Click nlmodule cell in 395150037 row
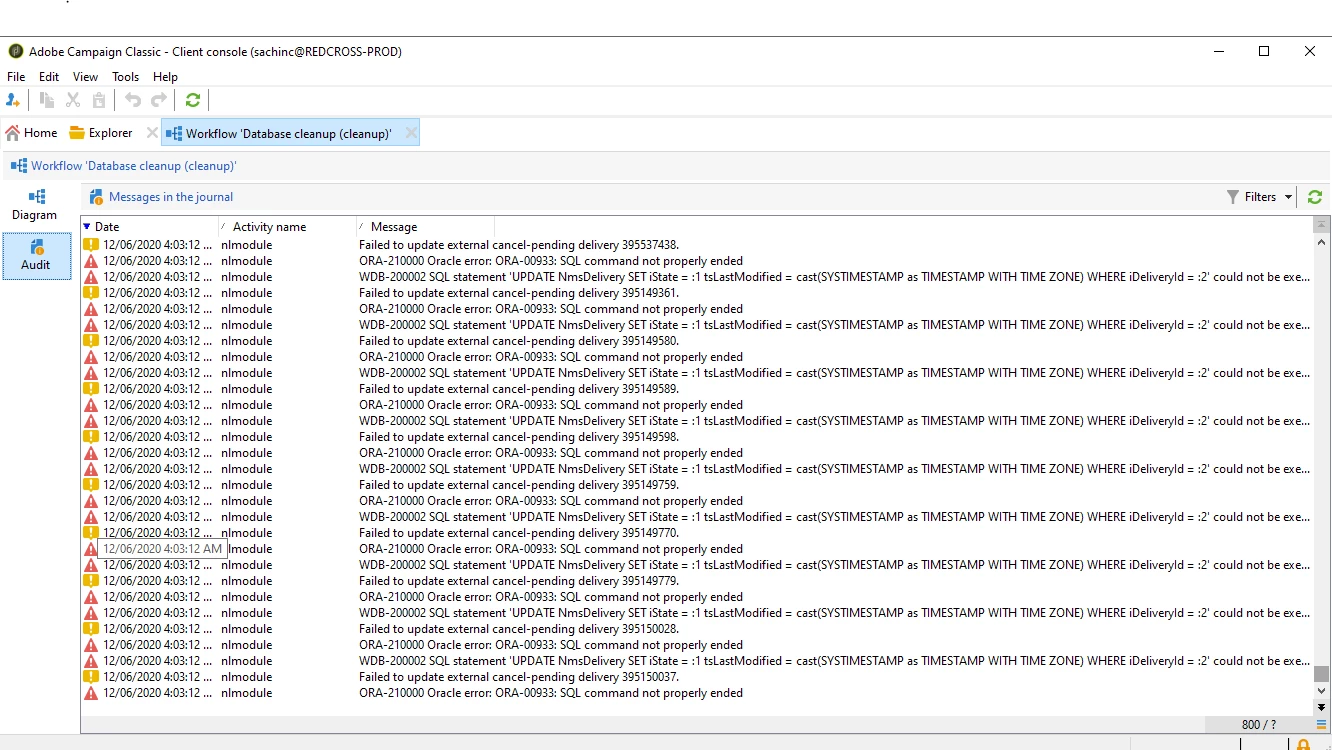 [x=246, y=677]
